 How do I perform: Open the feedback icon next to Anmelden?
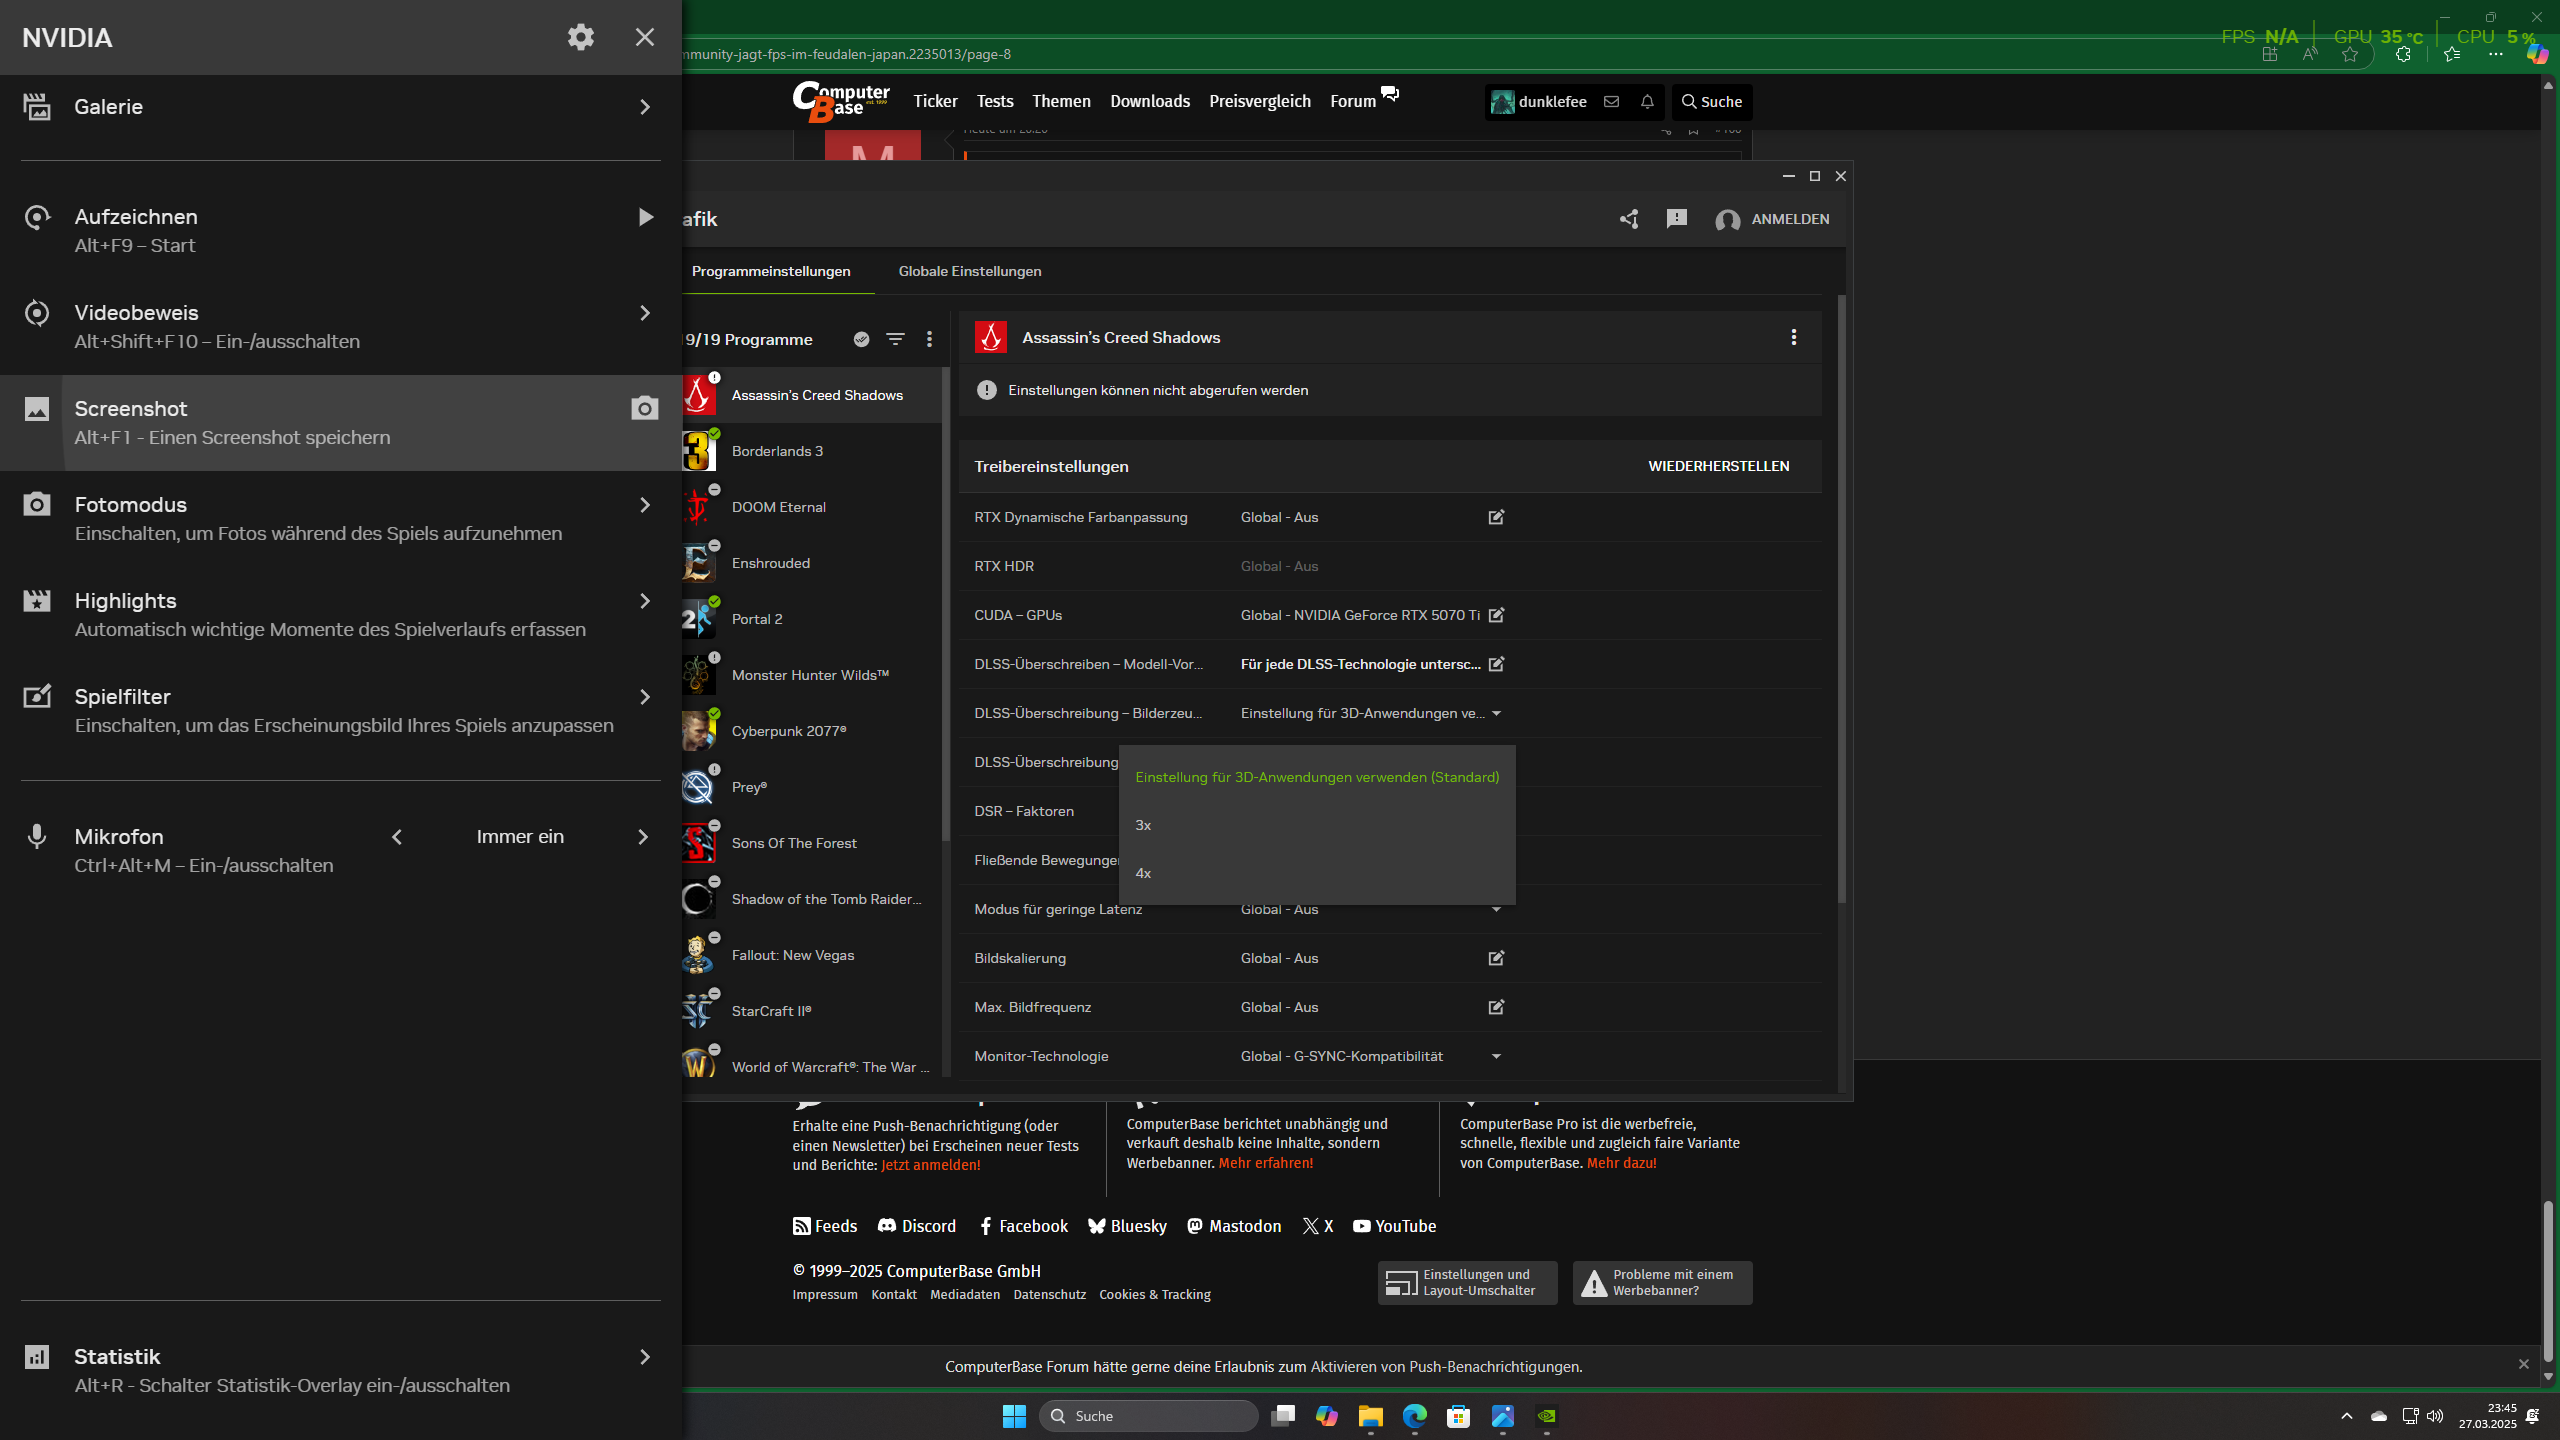click(x=1677, y=219)
